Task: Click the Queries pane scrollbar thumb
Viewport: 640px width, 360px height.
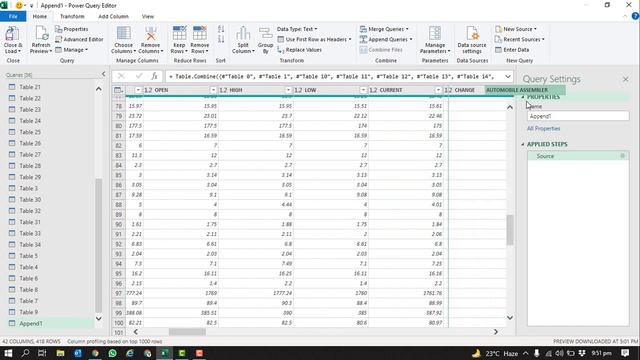Action: coord(98,245)
